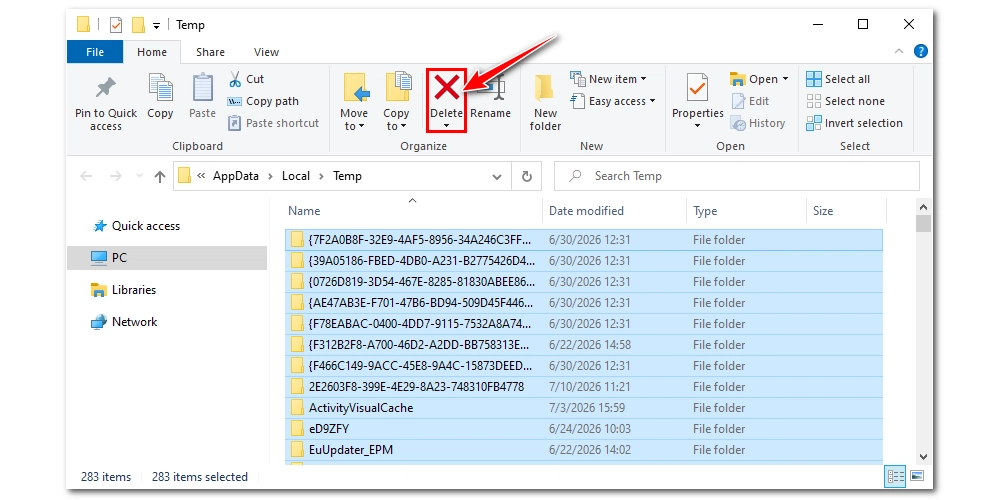Screen dimensions: 1000x500
Task: Expand address bar history dropdown
Action: point(497,177)
